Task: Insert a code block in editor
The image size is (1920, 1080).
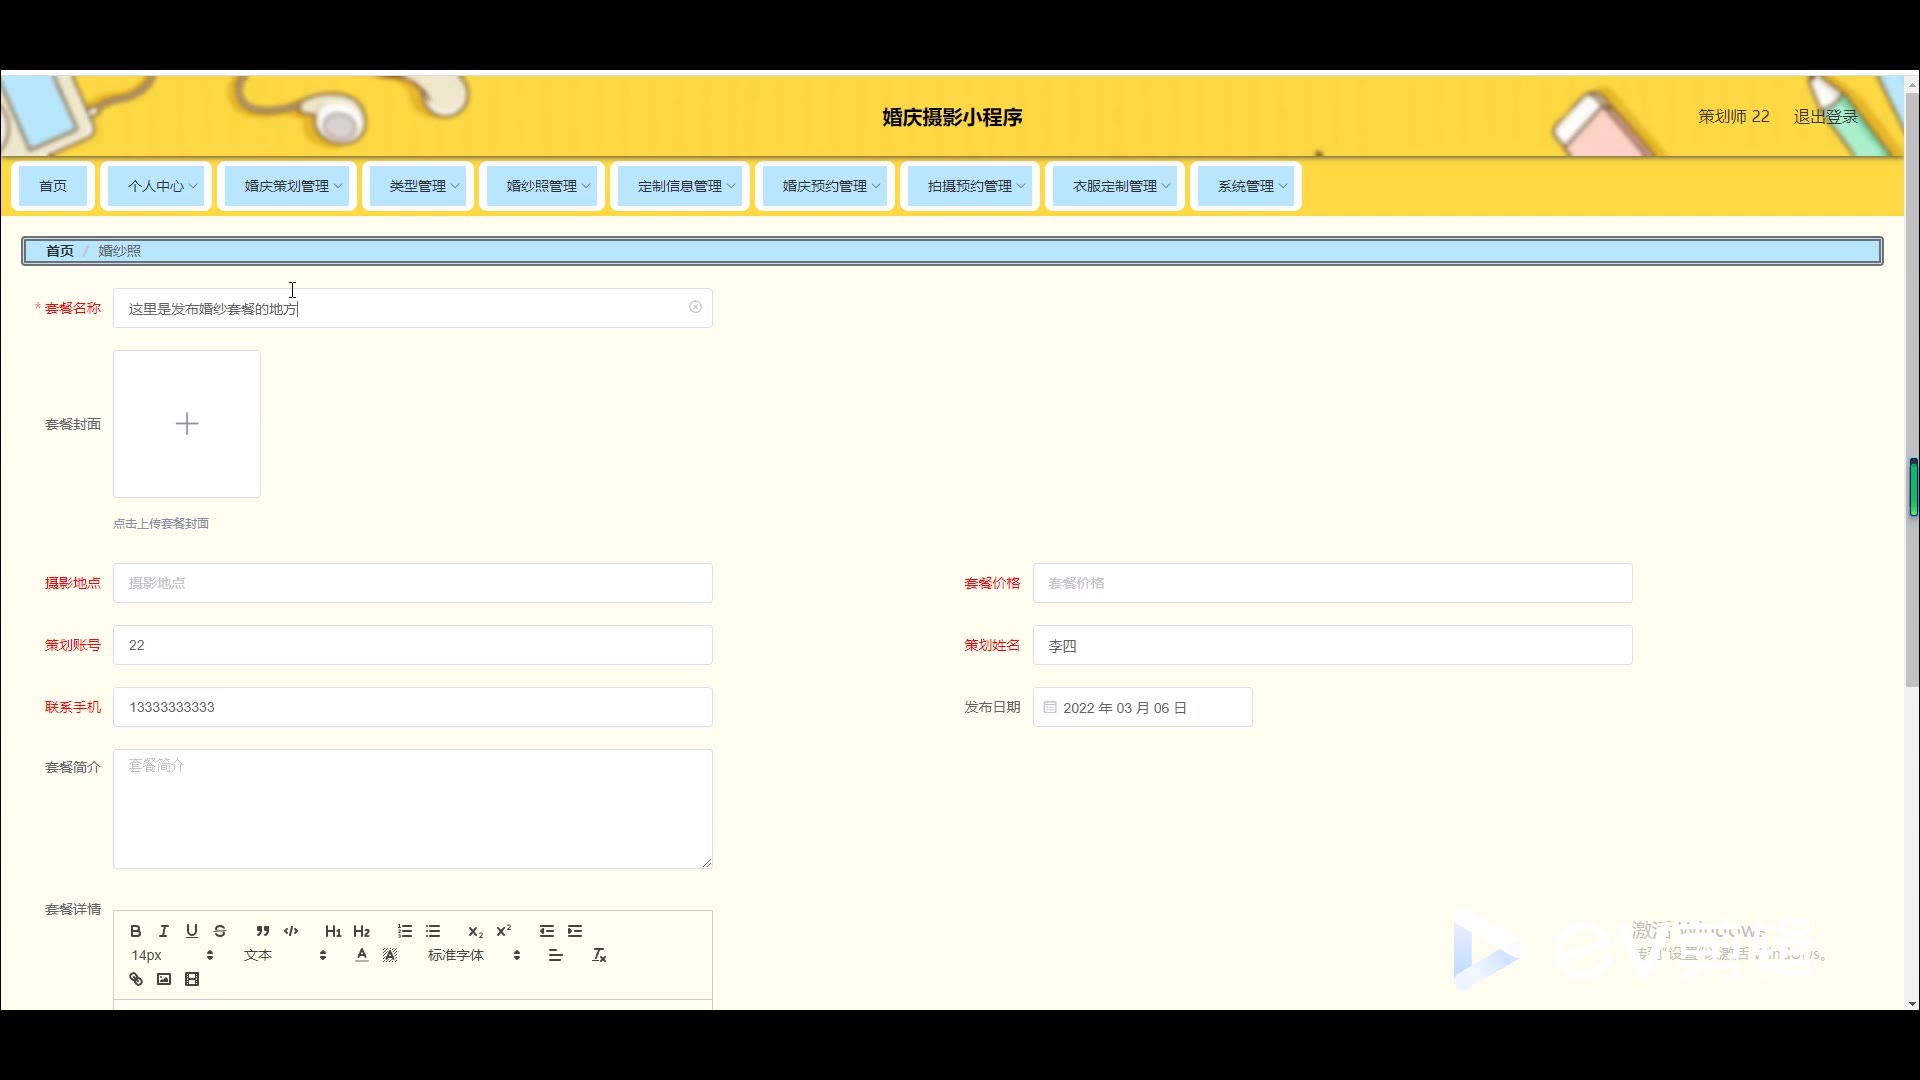Action: (x=291, y=931)
